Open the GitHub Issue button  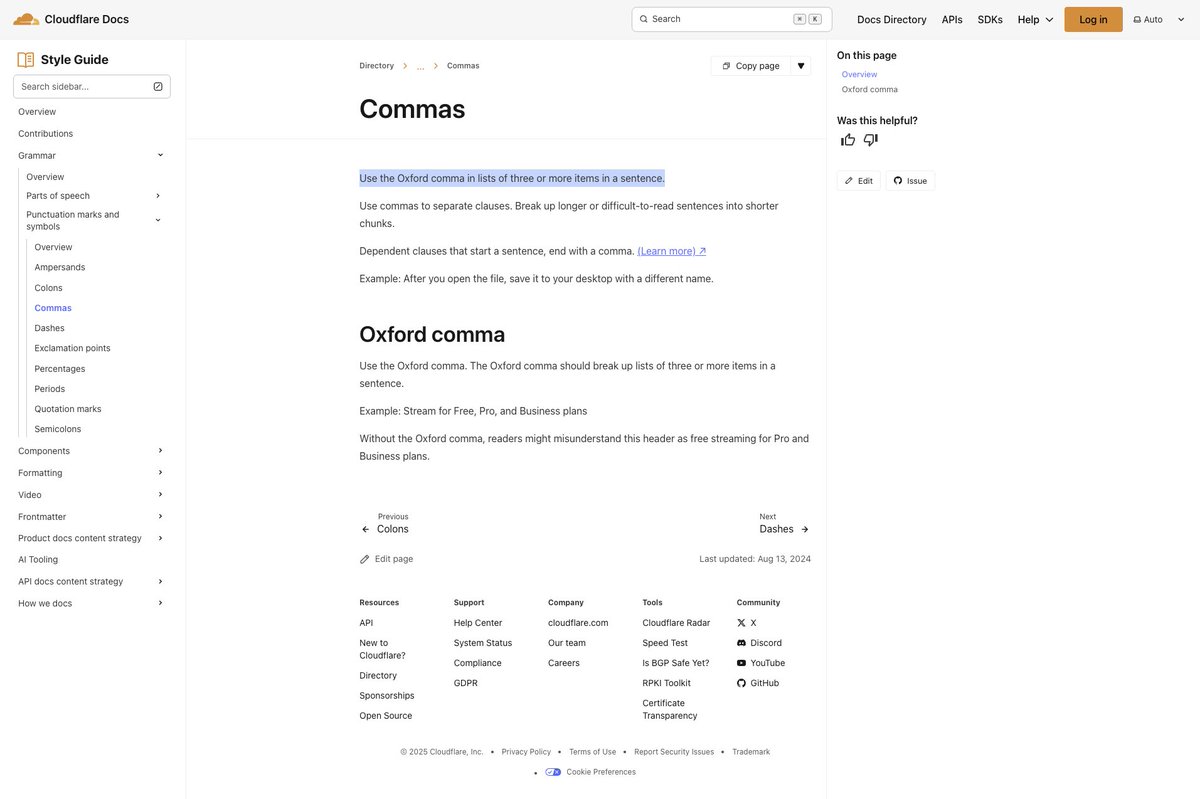tap(910, 181)
